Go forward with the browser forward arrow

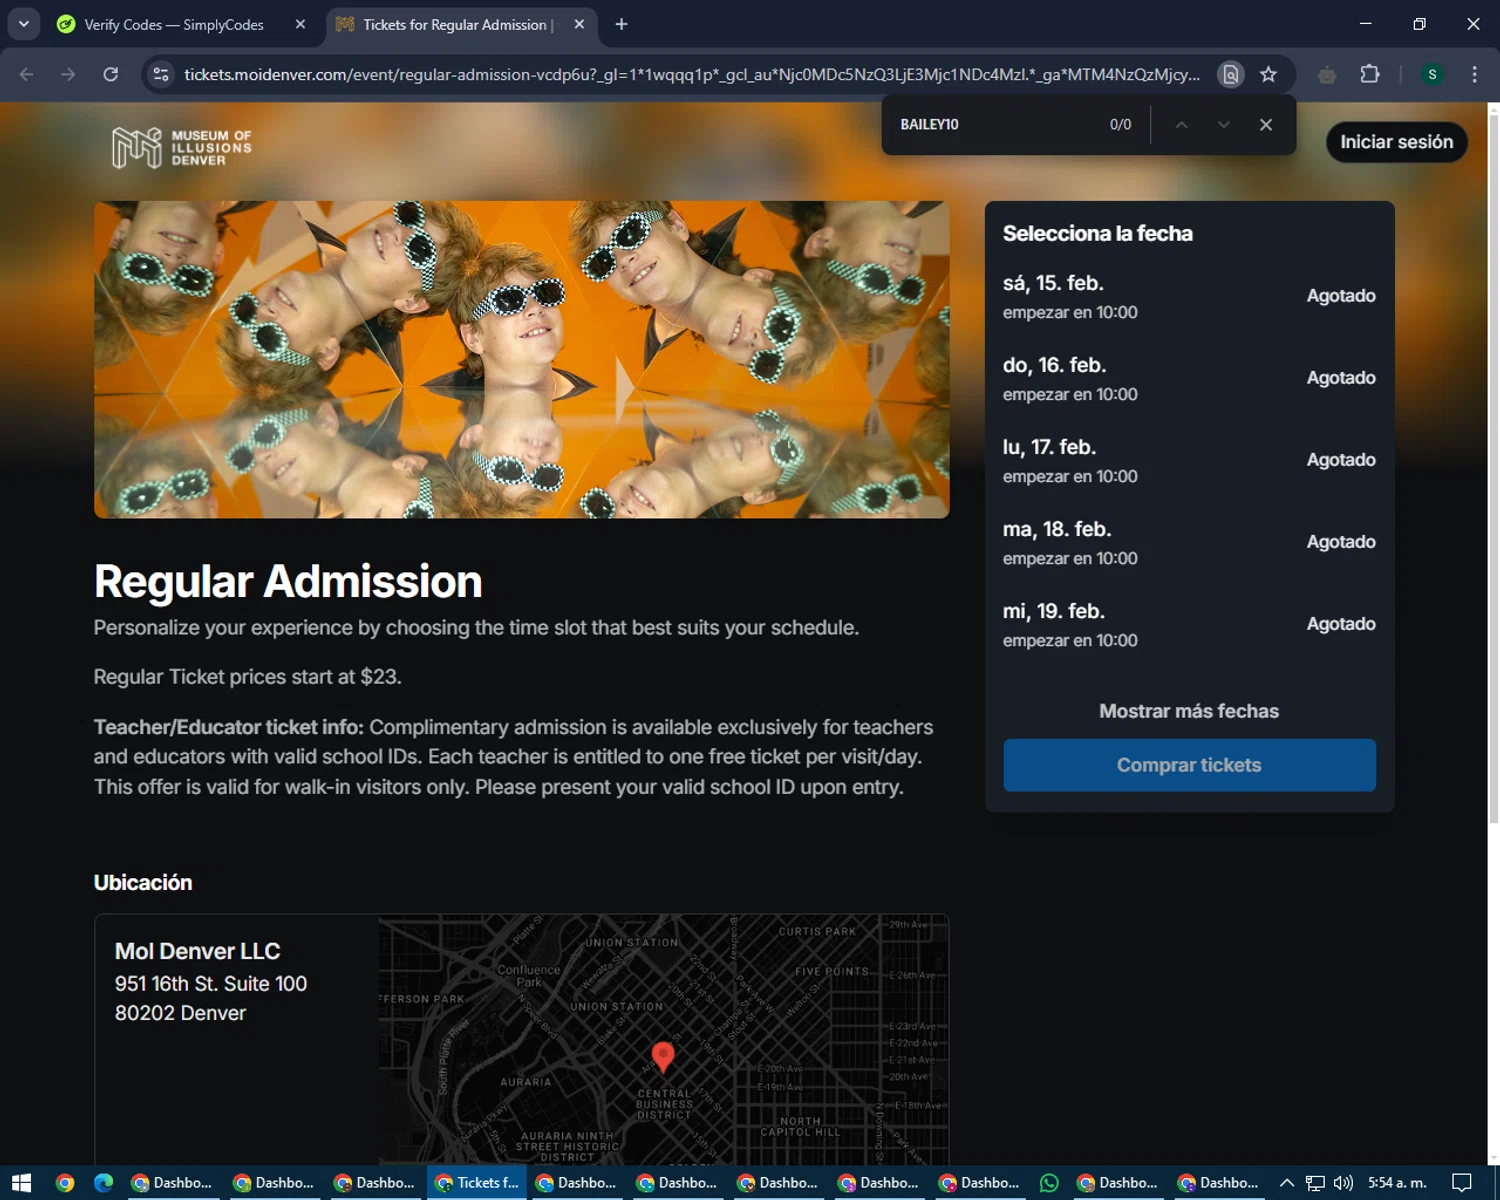point(68,74)
